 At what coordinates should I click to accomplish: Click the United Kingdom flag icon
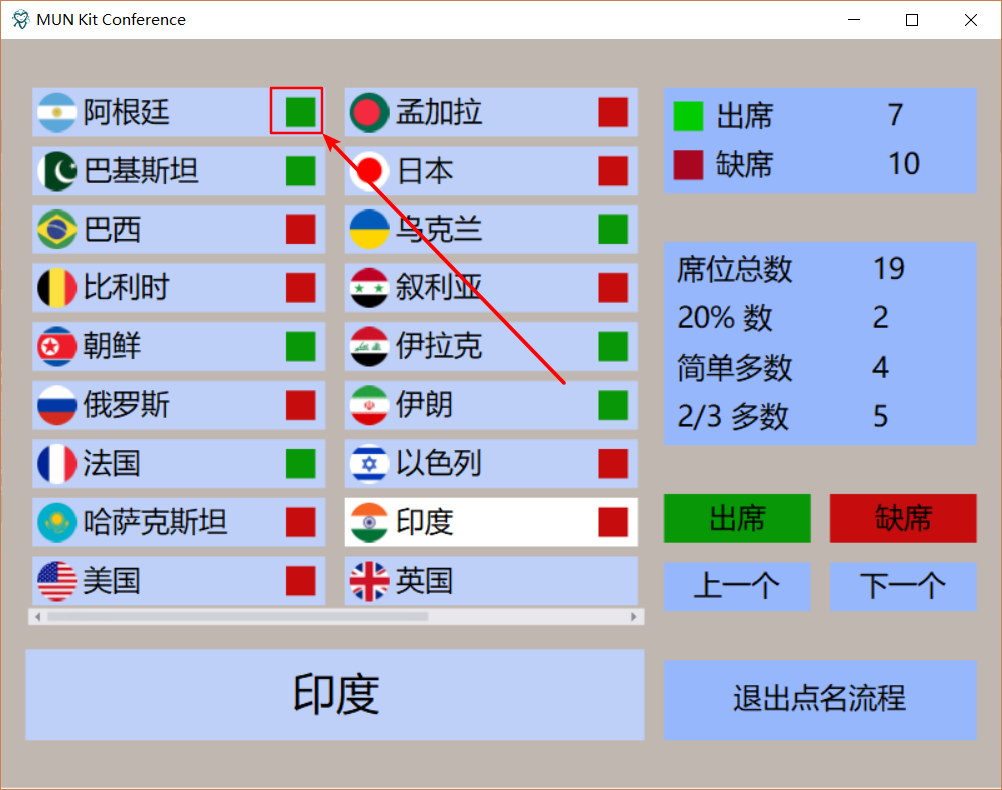368,581
